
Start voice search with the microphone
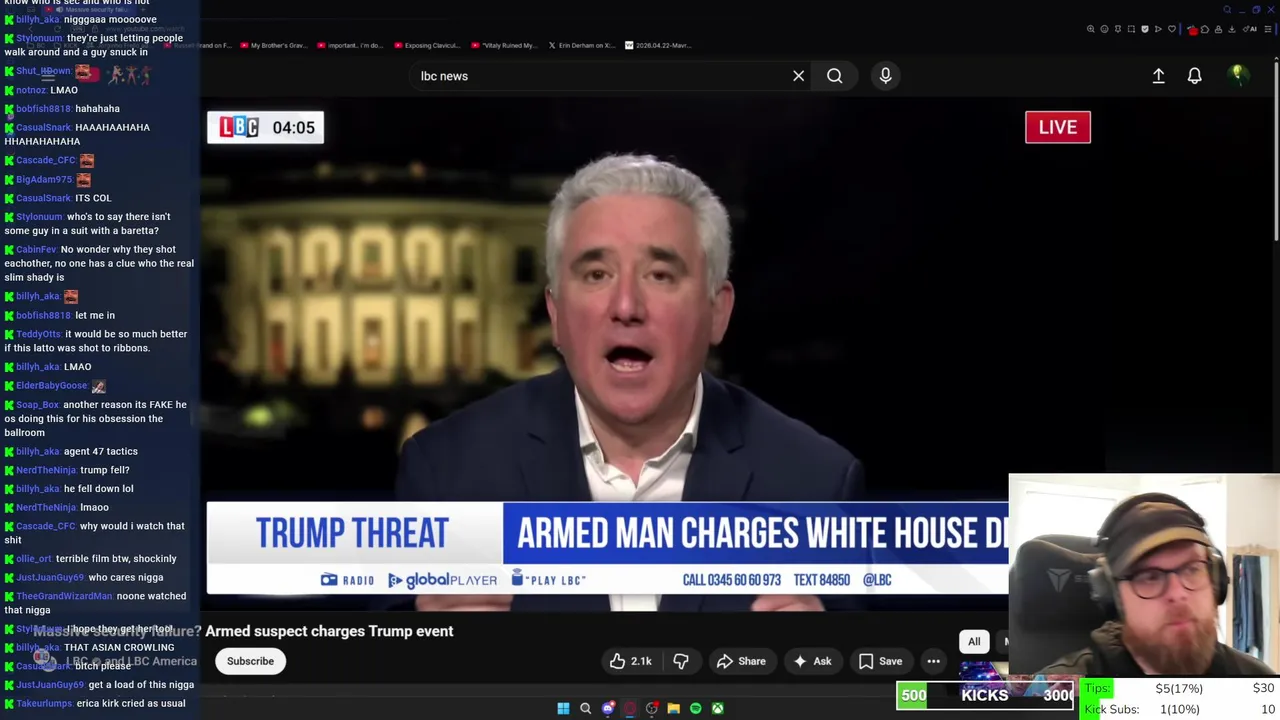click(x=885, y=76)
